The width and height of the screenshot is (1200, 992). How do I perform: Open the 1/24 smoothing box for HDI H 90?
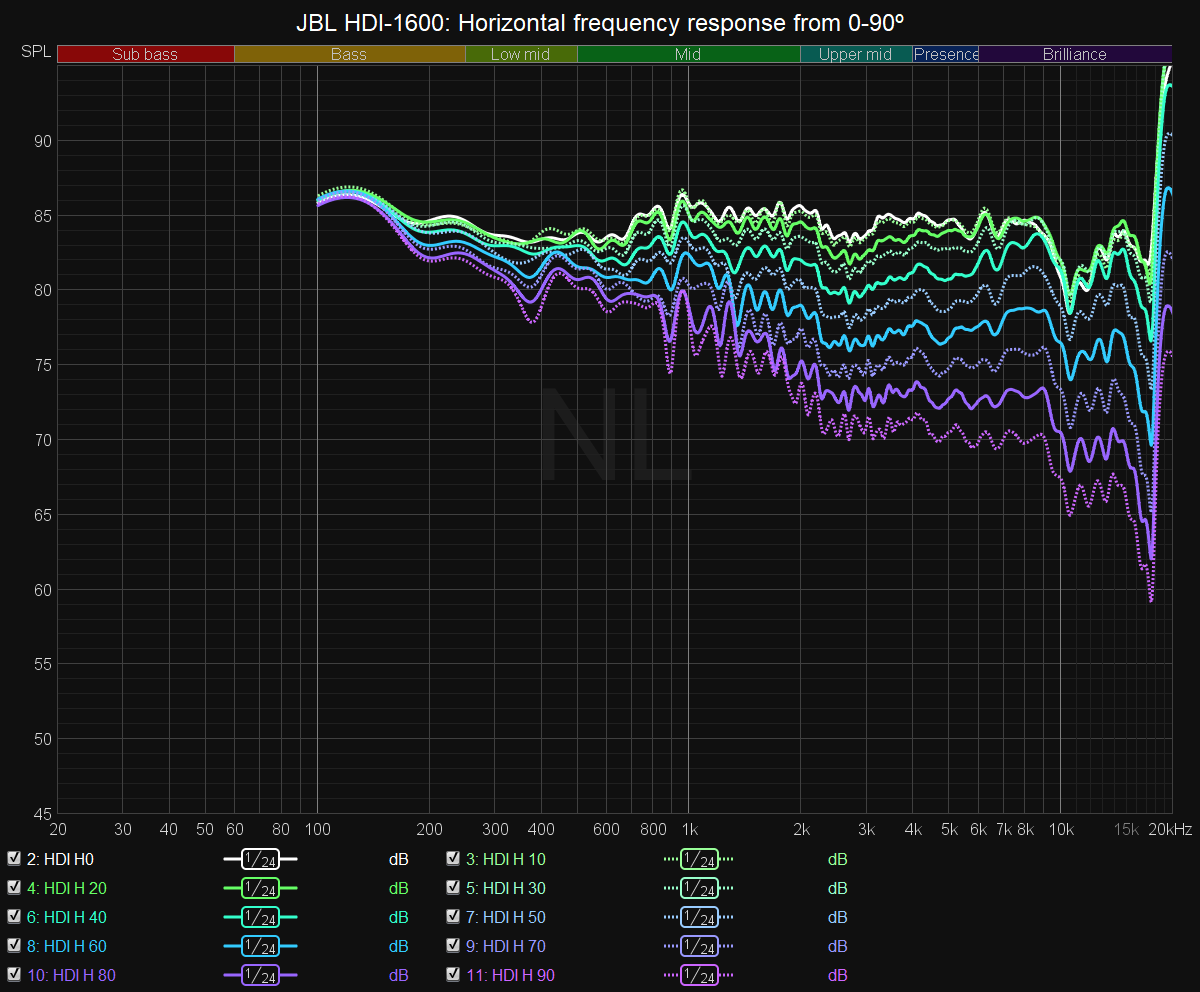699,975
